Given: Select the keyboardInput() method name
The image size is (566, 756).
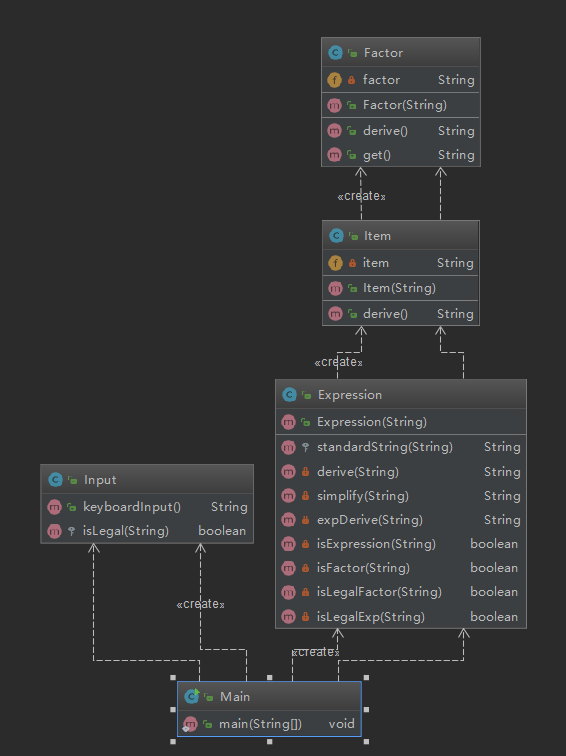Looking at the screenshot, I should point(132,507).
